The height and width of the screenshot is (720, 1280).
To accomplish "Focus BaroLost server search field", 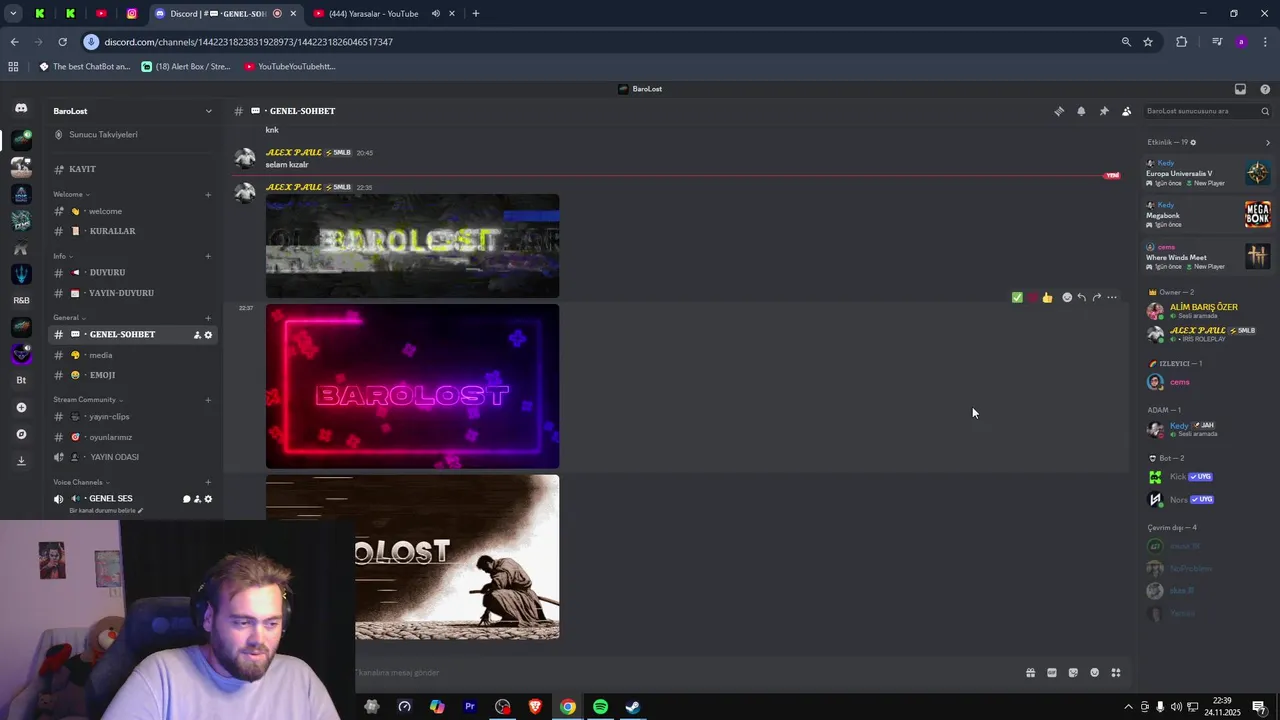I will pyautogui.click(x=1207, y=111).
